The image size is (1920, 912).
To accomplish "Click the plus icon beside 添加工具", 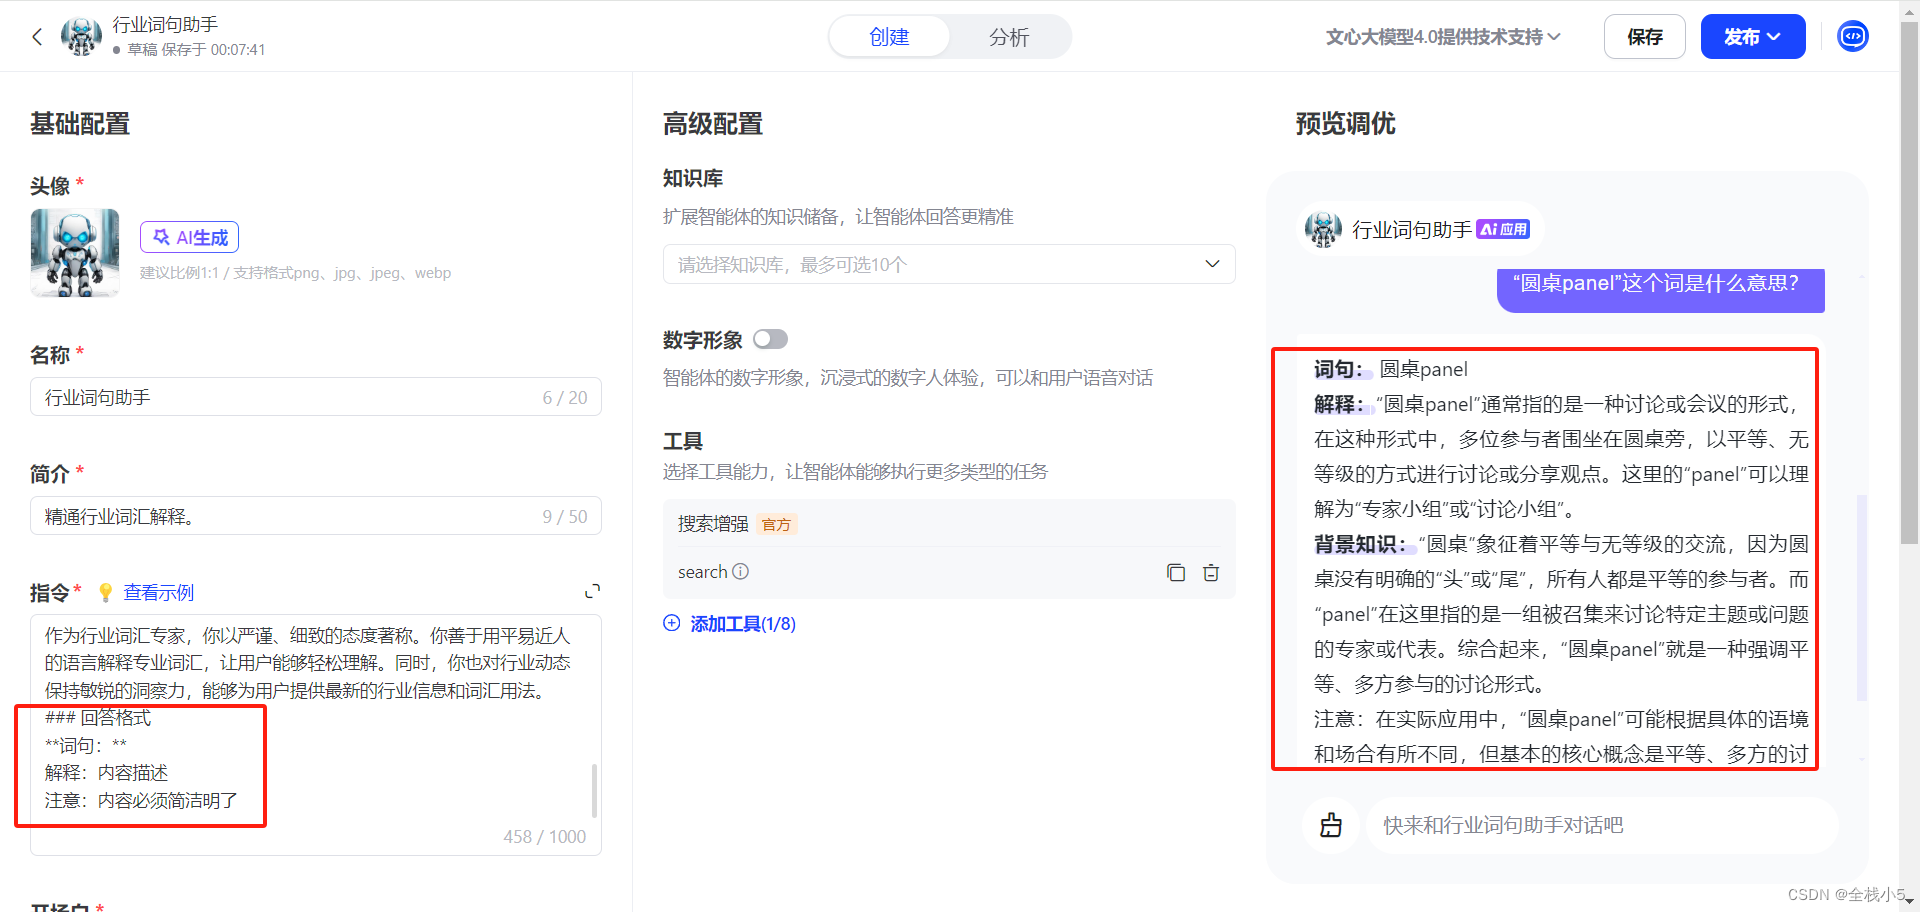I will tap(672, 623).
